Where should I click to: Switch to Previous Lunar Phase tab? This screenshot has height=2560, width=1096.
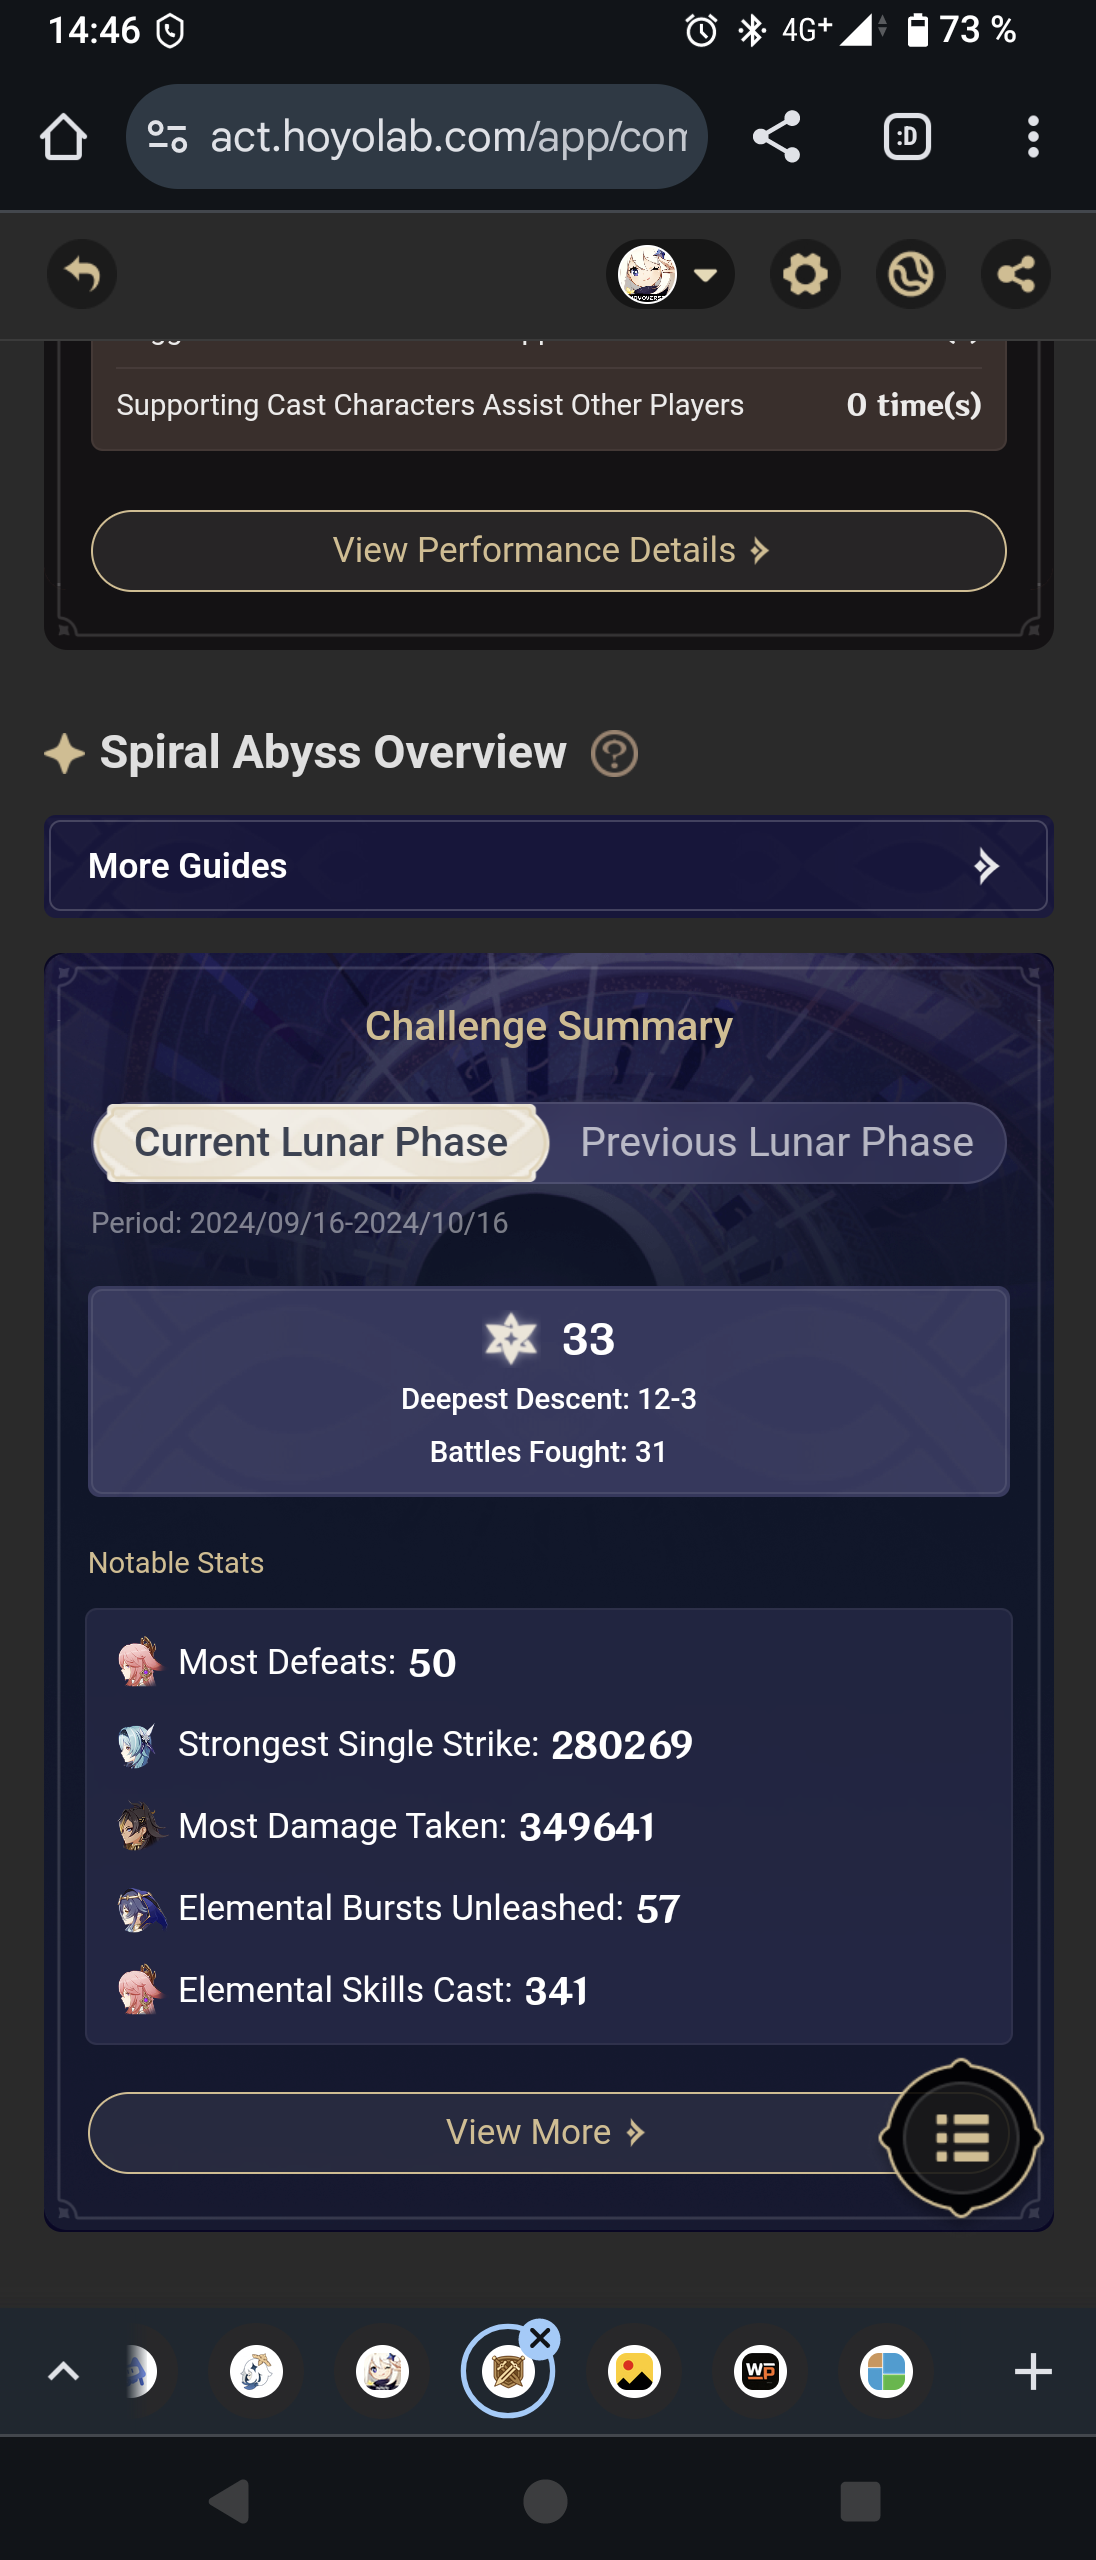[x=776, y=1143]
